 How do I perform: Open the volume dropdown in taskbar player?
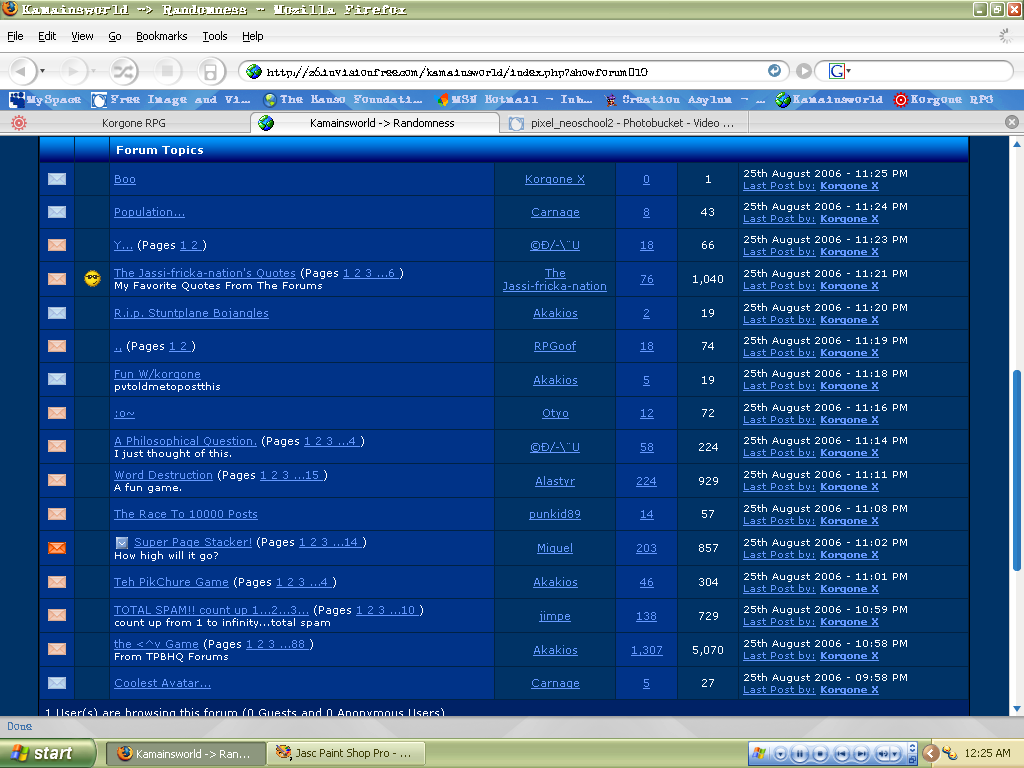click(895, 754)
